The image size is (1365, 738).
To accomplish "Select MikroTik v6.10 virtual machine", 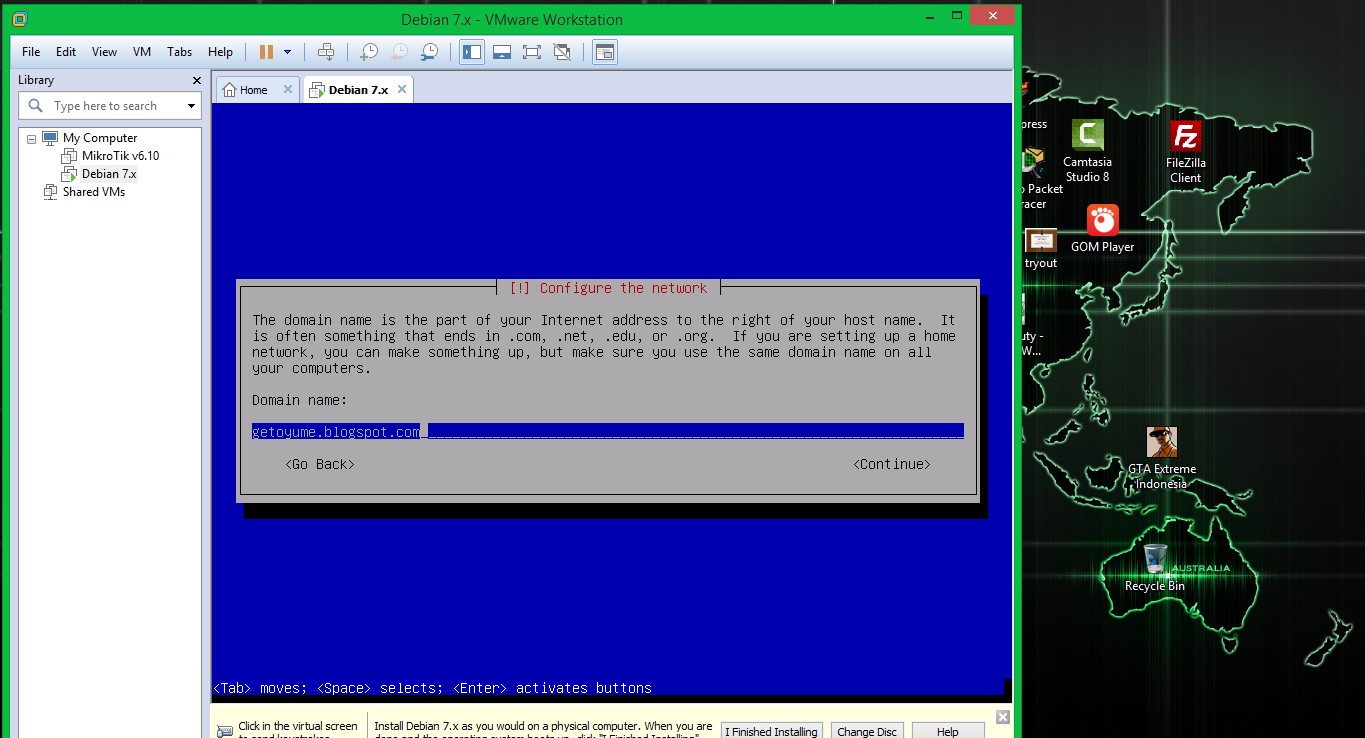I will tap(120, 156).
